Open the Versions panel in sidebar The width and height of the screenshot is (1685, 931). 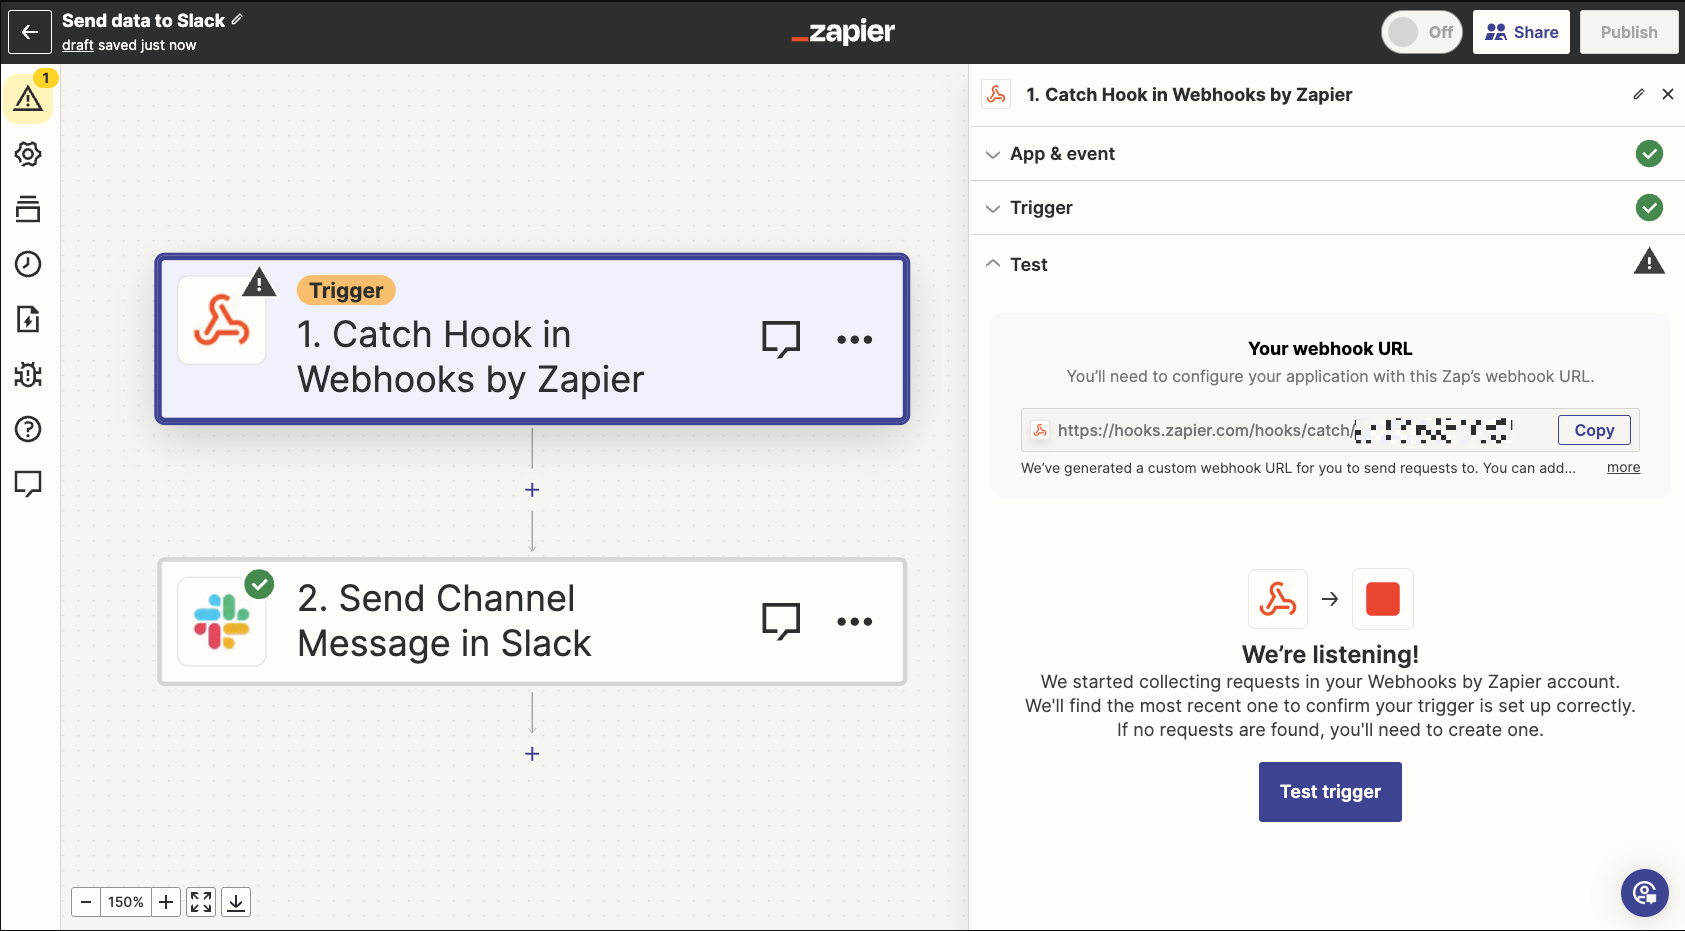coord(28,209)
